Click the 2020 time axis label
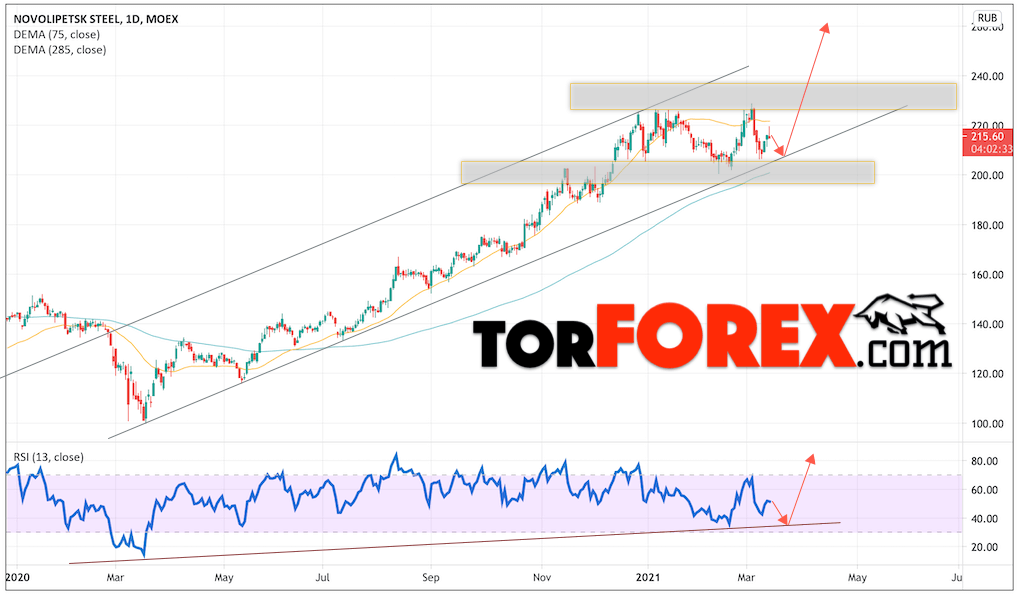The image size is (1019, 595). pos(17,577)
